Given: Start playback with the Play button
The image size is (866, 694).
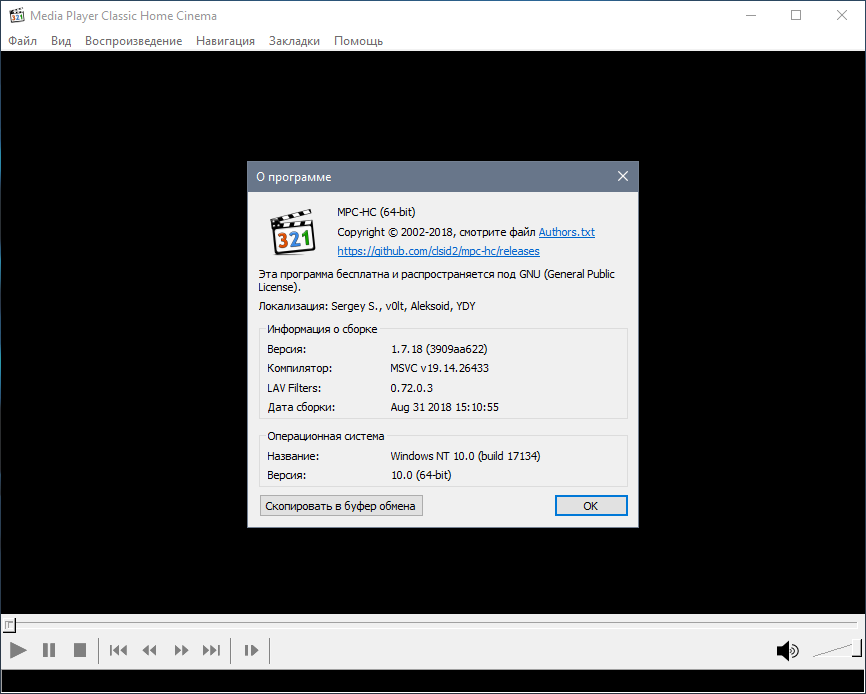Looking at the screenshot, I should [x=18, y=650].
